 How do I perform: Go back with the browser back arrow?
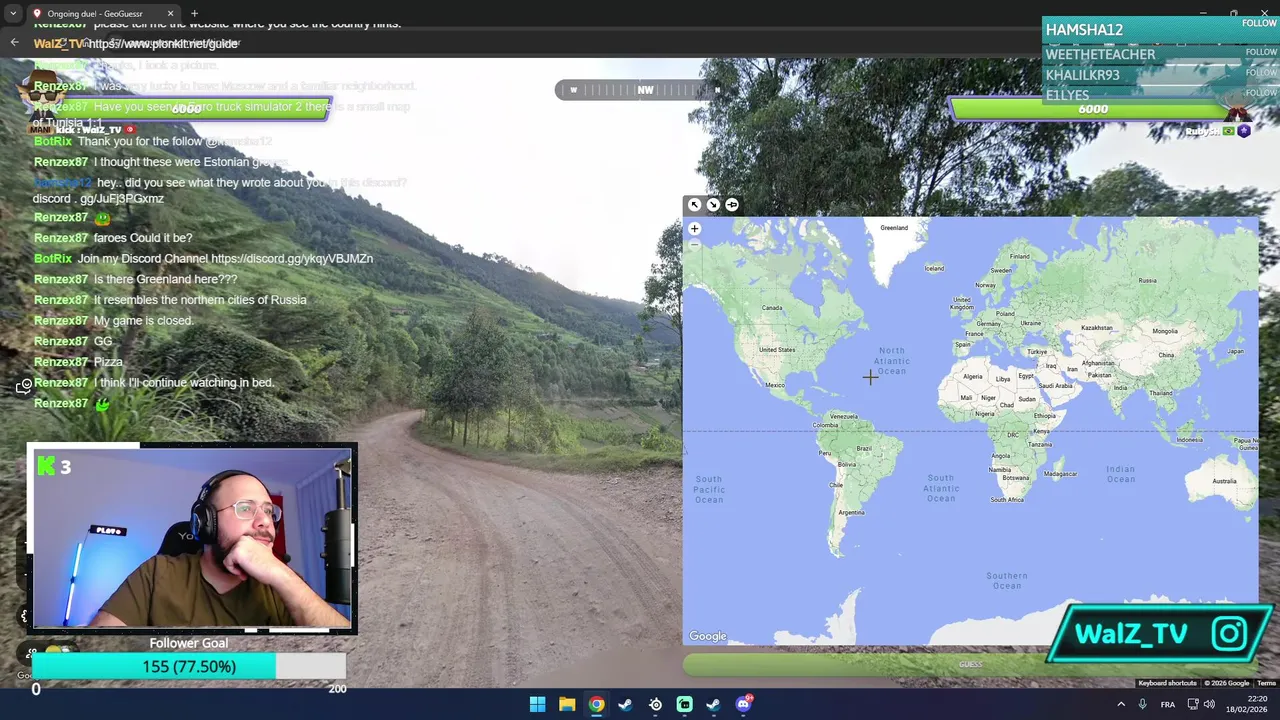tap(14, 42)
